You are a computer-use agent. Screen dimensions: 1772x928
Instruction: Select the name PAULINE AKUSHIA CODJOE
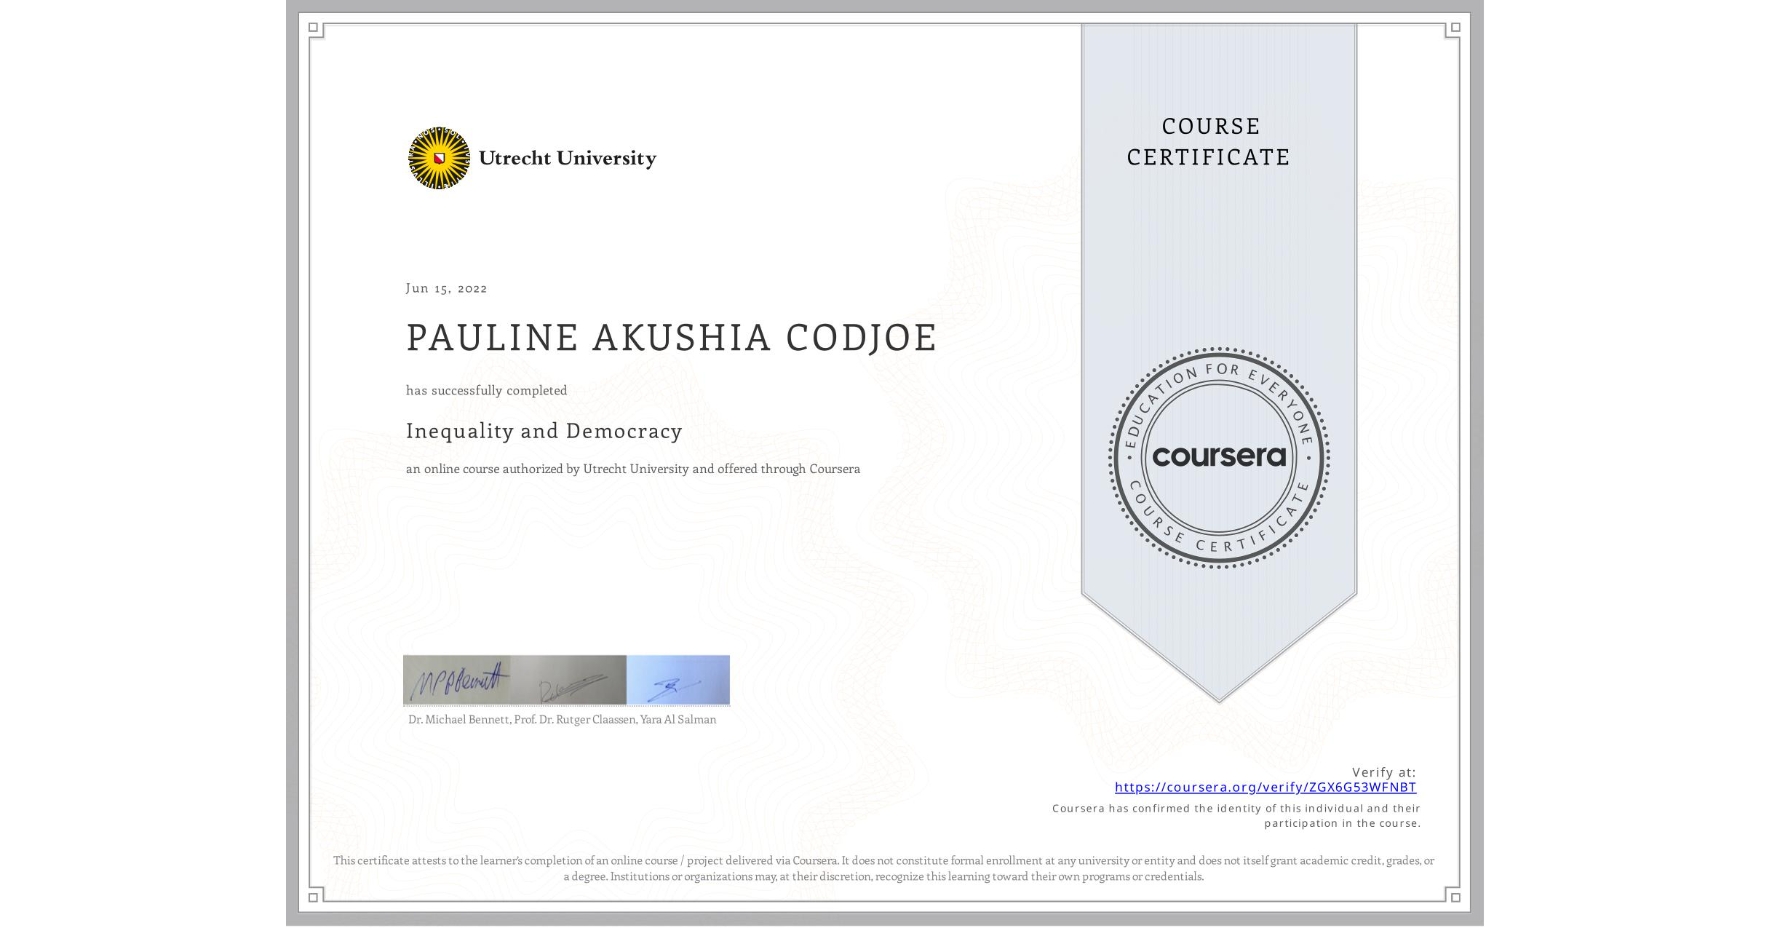click(x=671, y=337)
